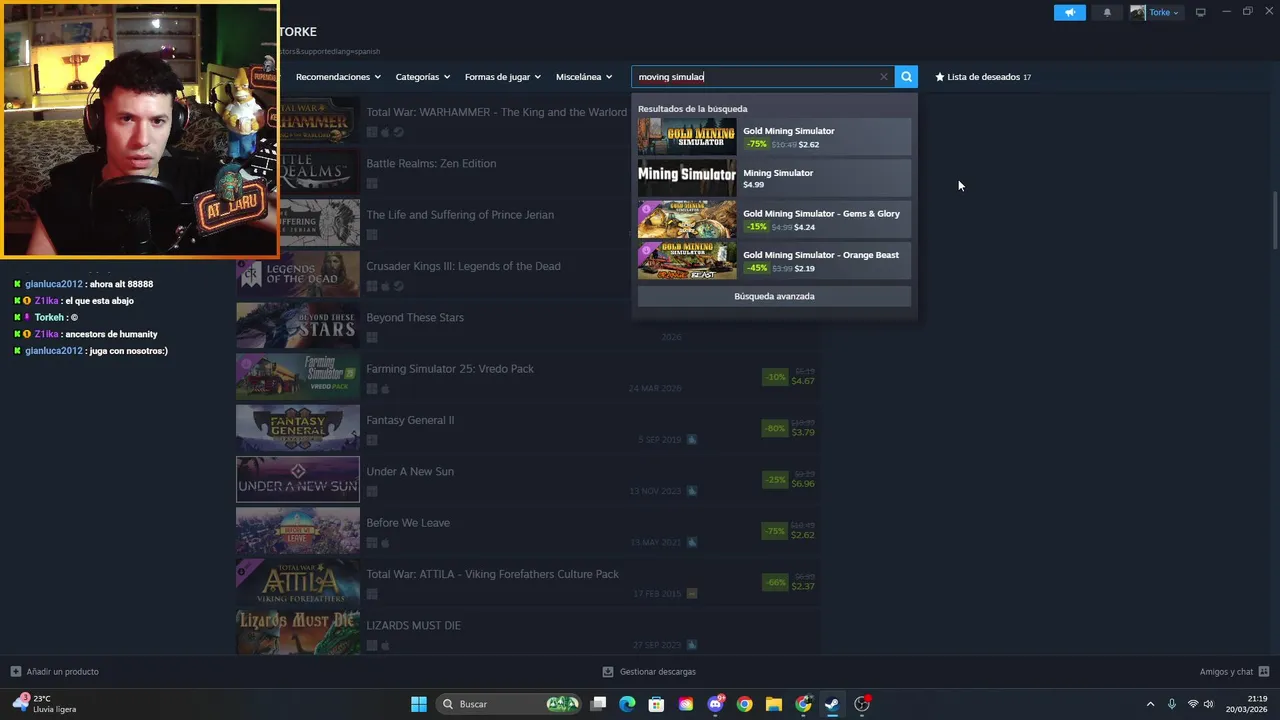The height and width of the screenshot is (720, 1280).
Task: Expand the Recomendaciones menu
Action: point(338,77)
